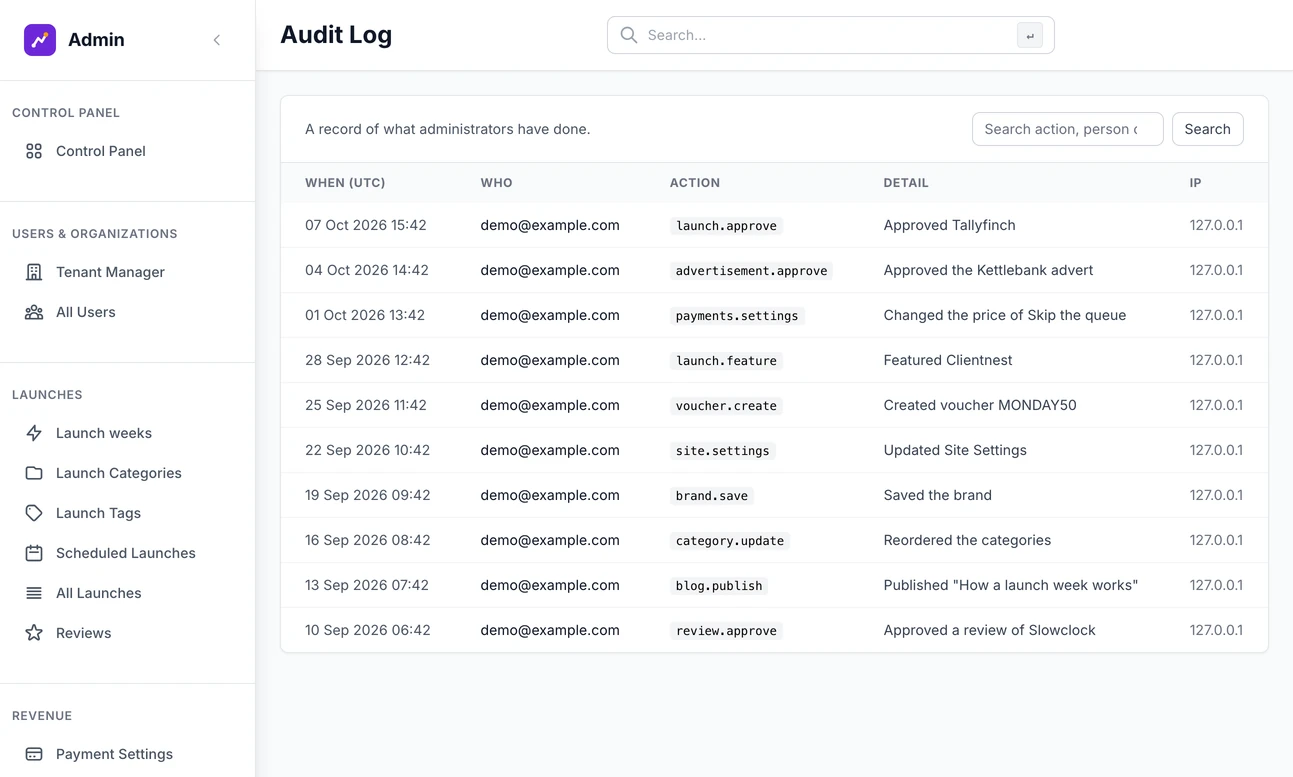Click the Scheduled Launches calendar icon
This screenshot has width=1293, height=777.
pyautogui.click(x=34, y=553)
